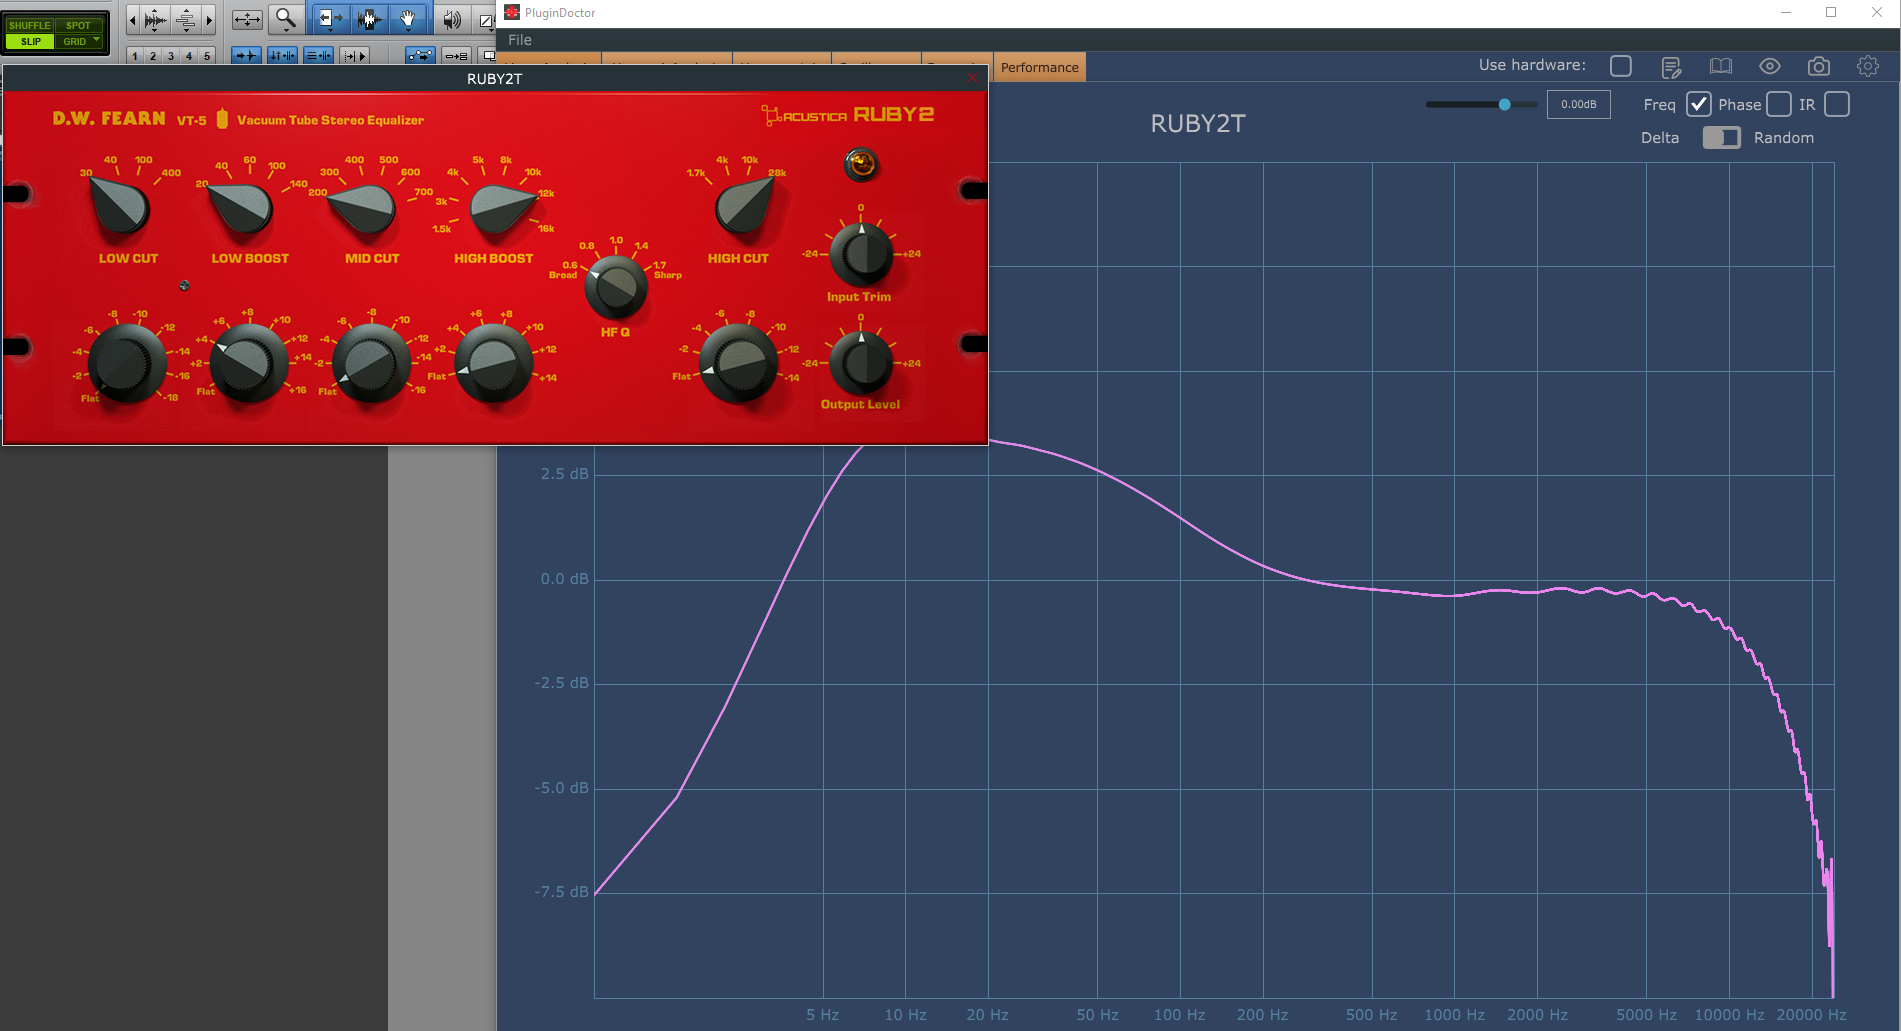
Task: Close the RUBY2T plugin window
Action: pyautogui.click(x=972, y=78)
